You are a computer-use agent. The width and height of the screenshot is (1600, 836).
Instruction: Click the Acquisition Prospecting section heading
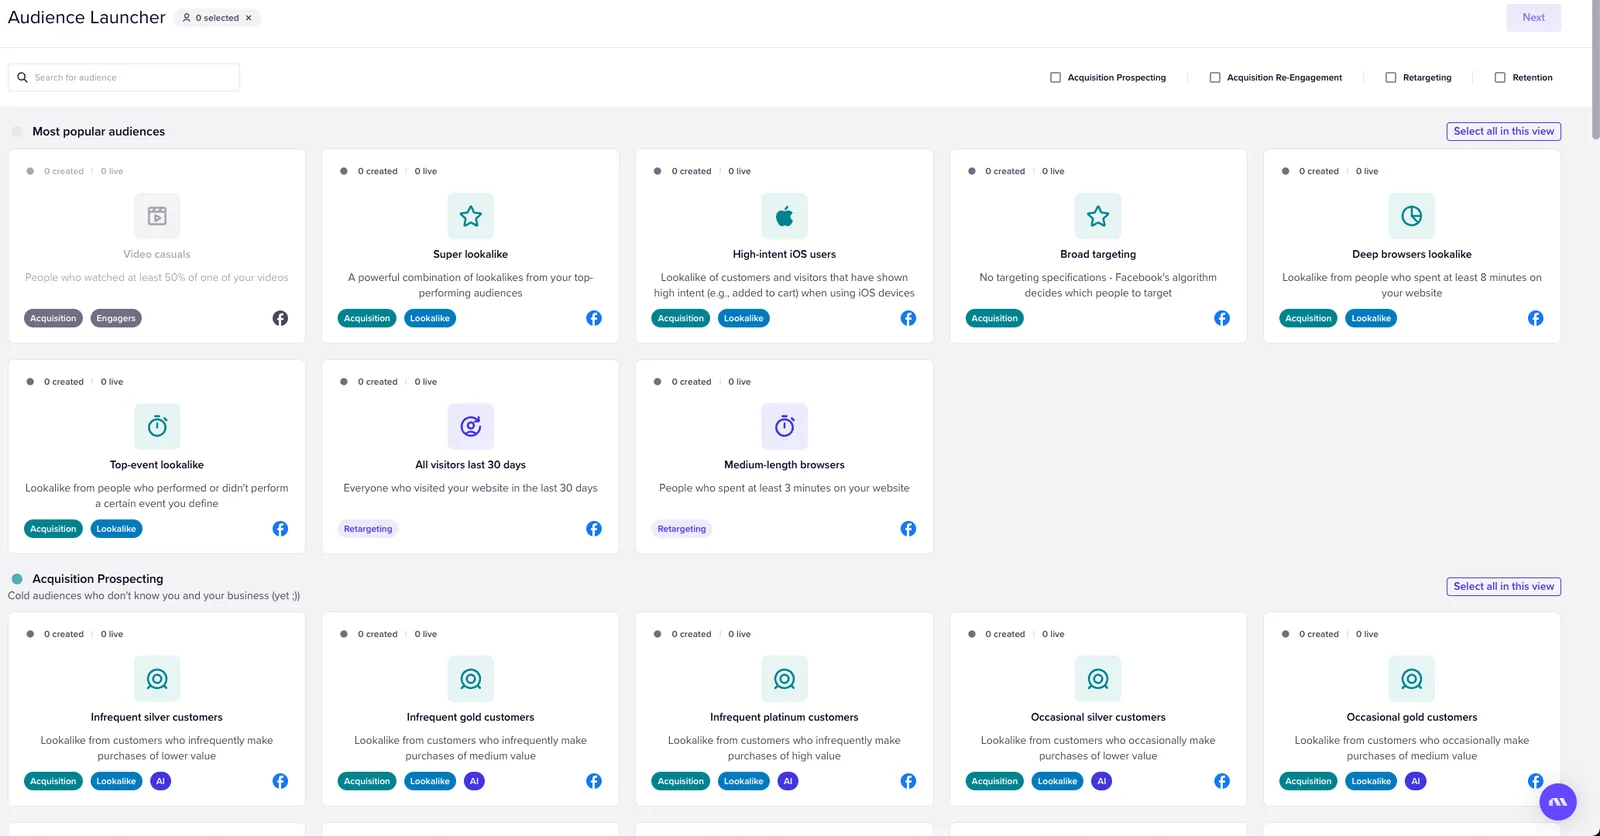pos(98,579)
